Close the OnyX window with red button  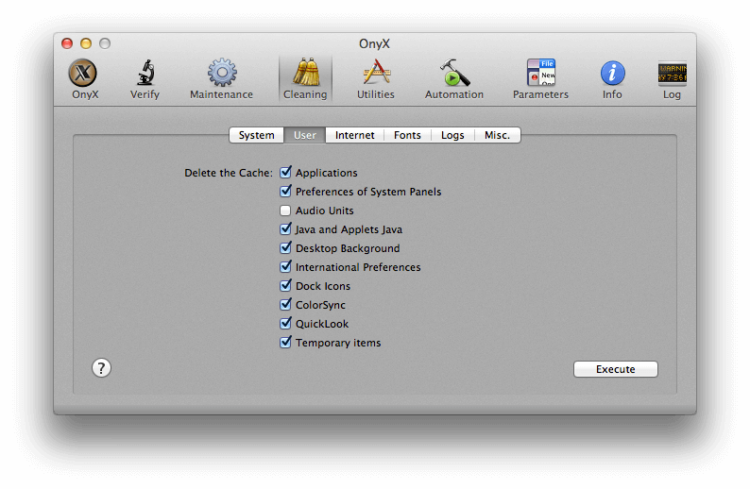click(x=67, y=44)
